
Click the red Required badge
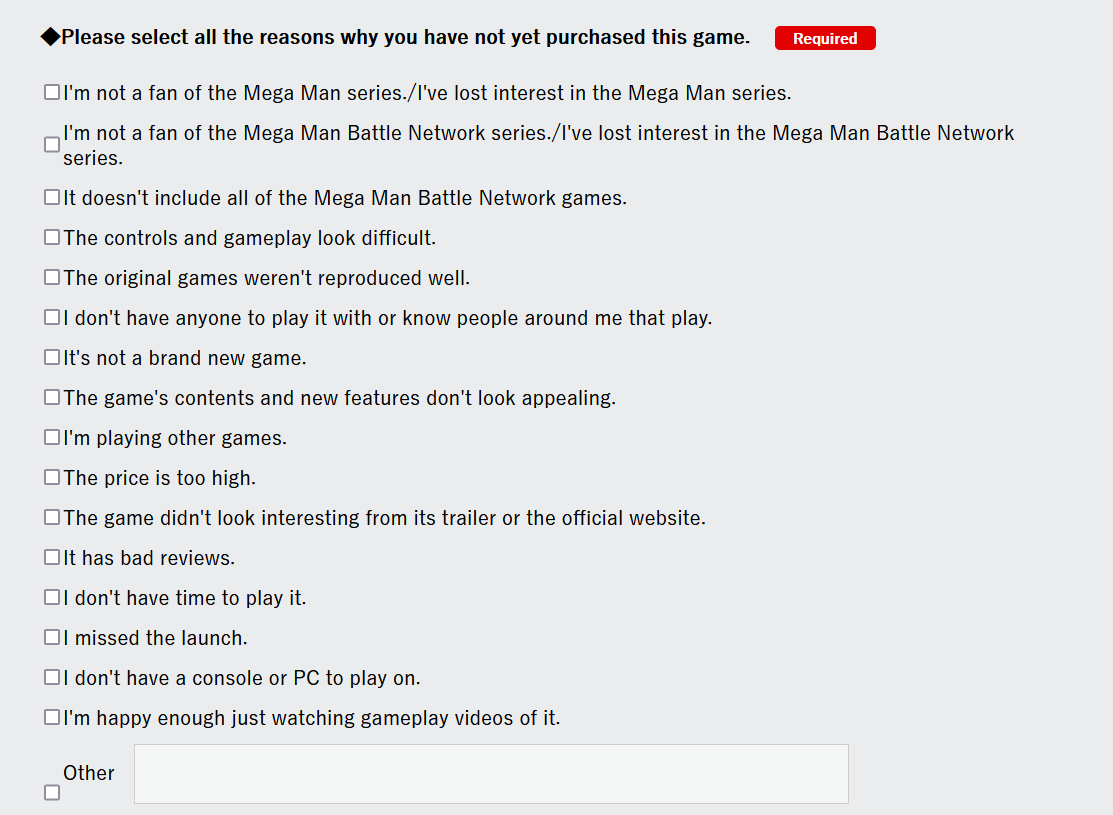825,38
